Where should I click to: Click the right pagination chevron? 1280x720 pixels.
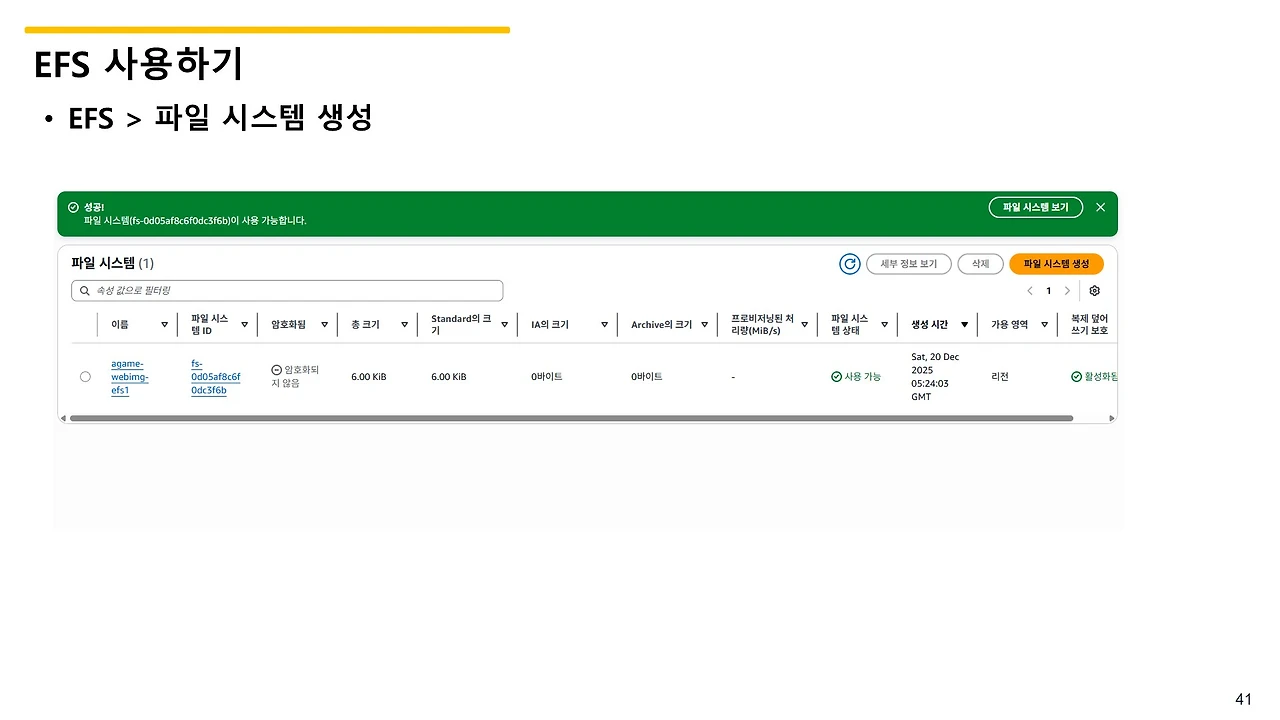point(1066,290)
